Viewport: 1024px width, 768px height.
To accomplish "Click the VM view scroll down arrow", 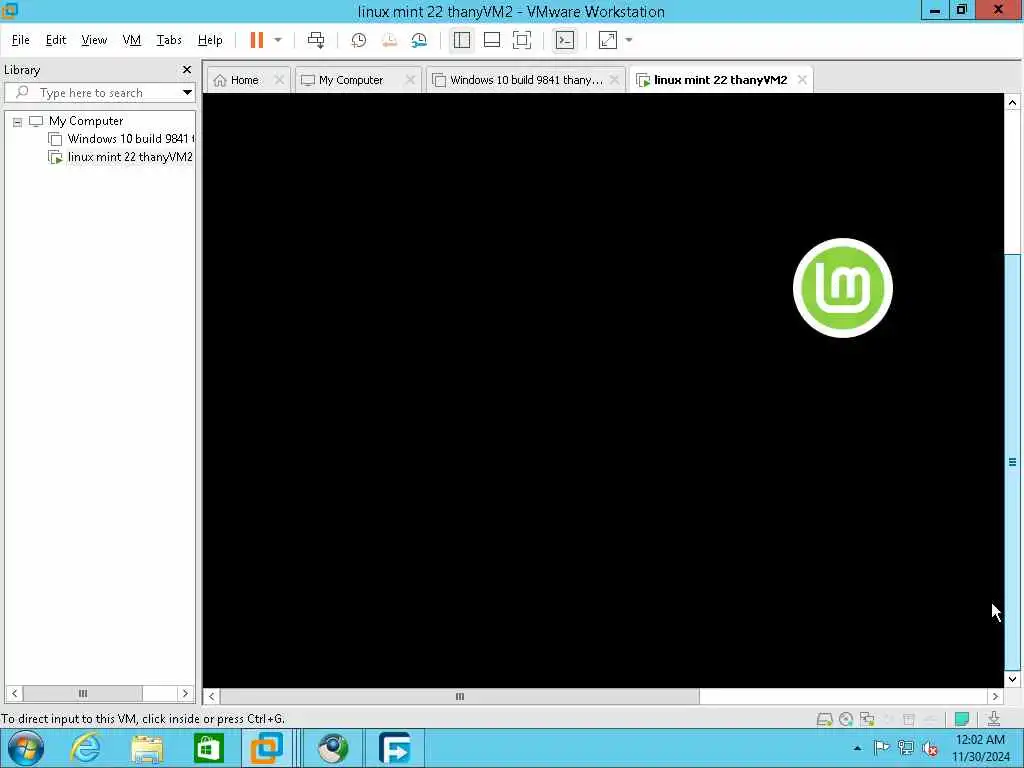I will (x=1012, y=679).
